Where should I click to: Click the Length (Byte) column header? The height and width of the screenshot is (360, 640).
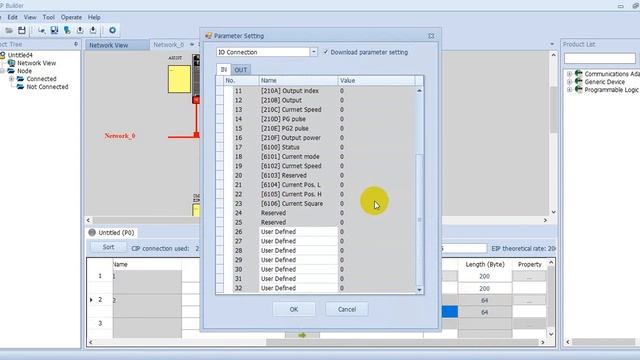485,264
